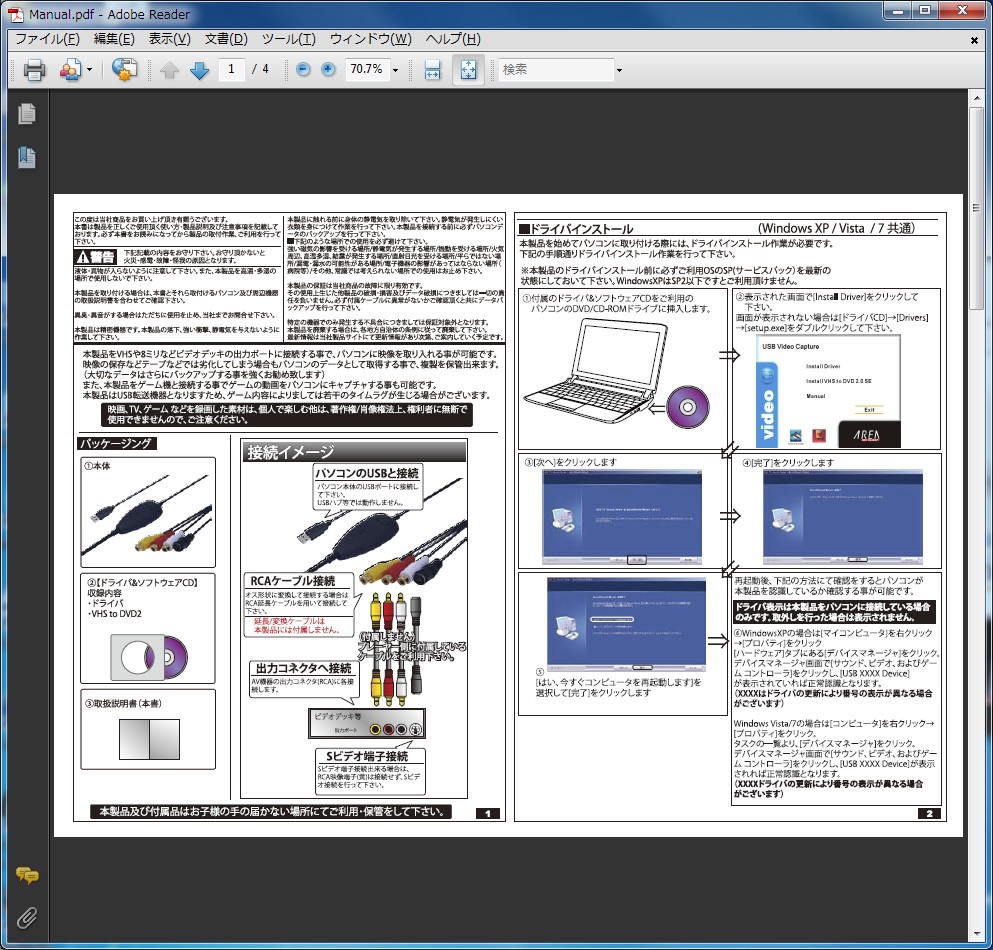Open the ウィンドウ(W) menu

tap(370, 39)
